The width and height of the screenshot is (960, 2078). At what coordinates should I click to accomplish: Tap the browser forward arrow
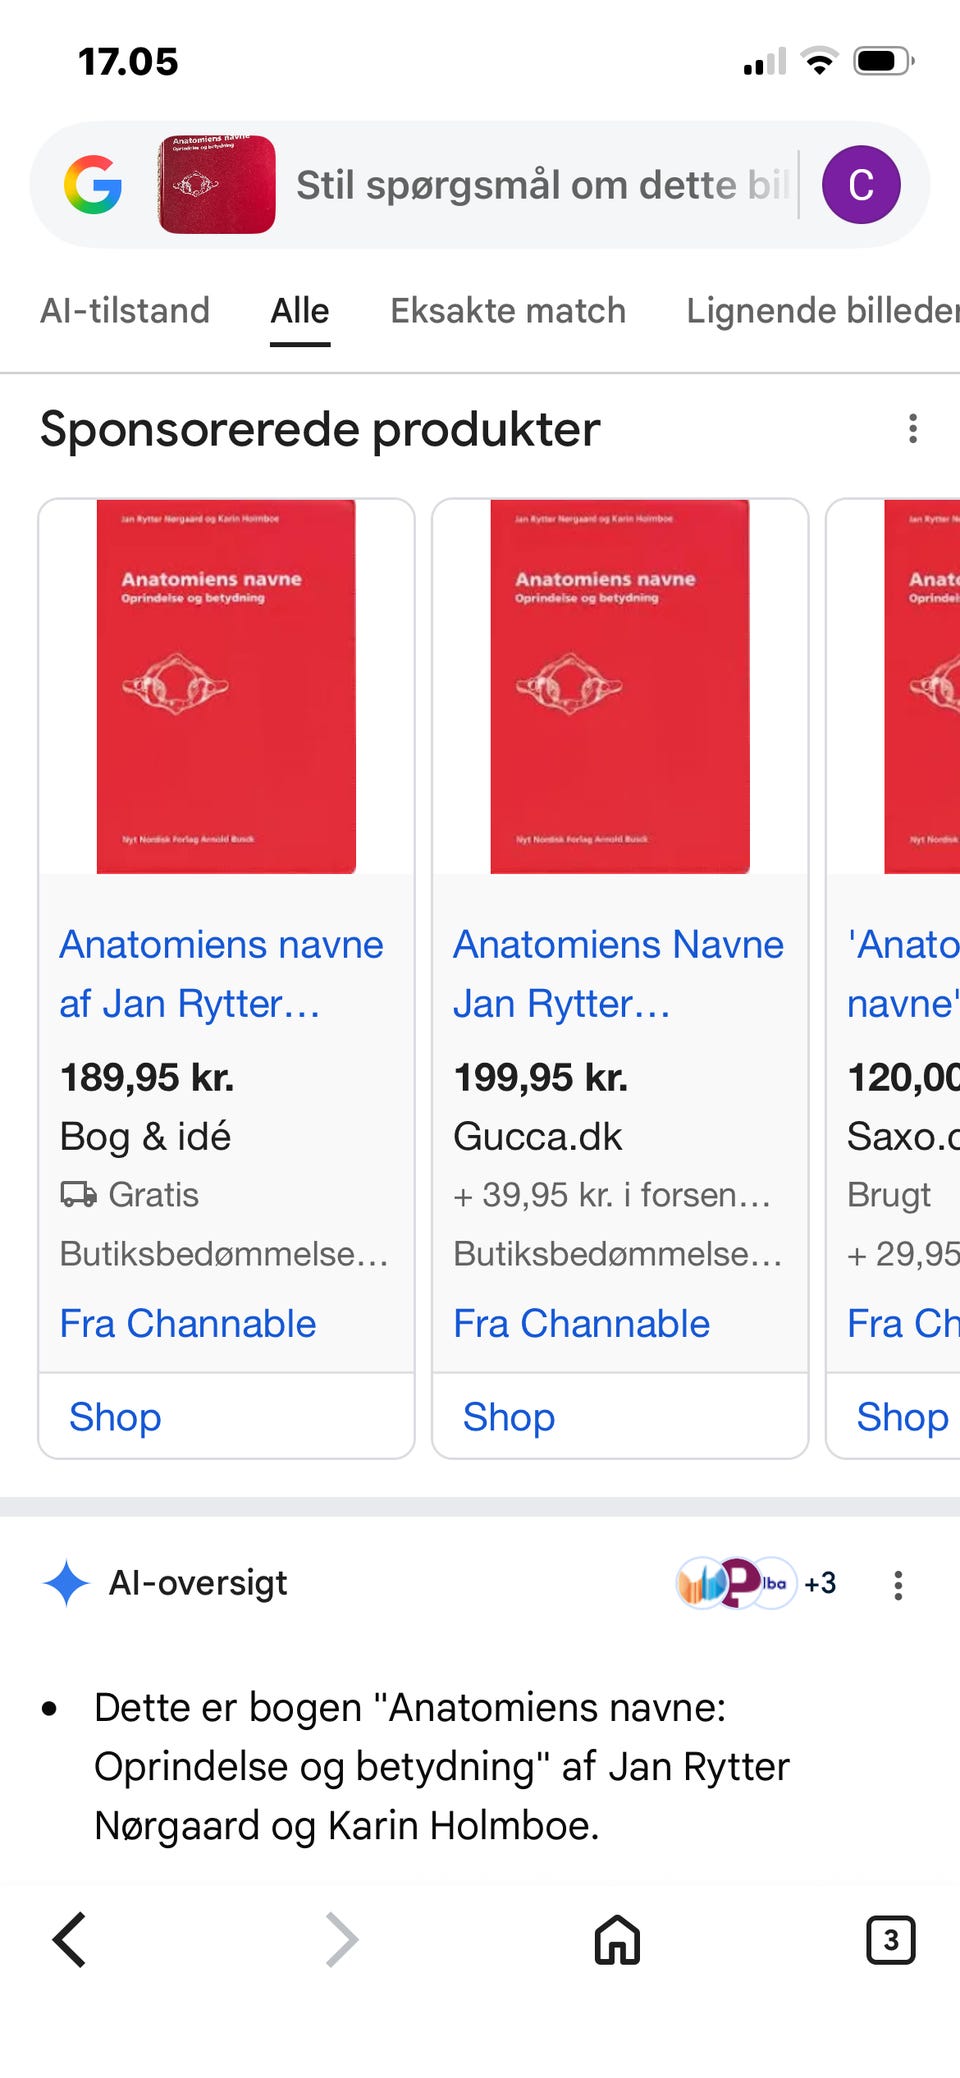click(x=341, y=1940)
